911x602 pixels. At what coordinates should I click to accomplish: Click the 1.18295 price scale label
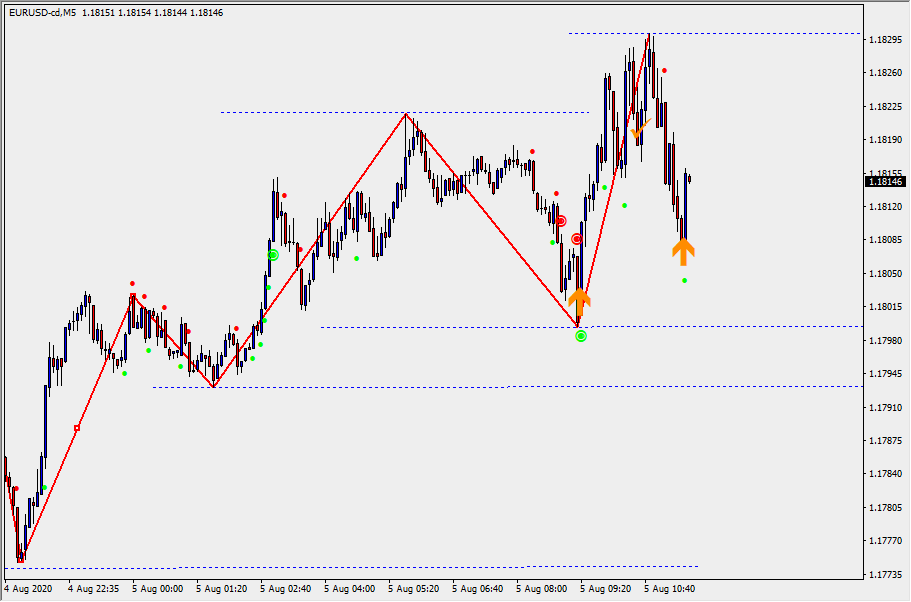[882, 40]
